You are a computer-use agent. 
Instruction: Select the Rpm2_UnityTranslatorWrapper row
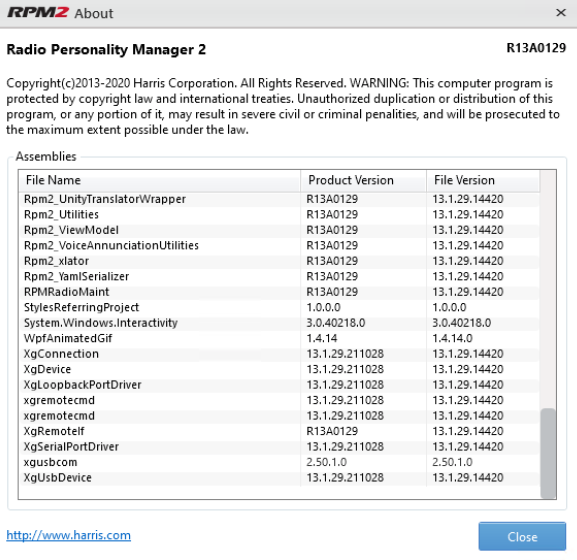click(279, 199)
